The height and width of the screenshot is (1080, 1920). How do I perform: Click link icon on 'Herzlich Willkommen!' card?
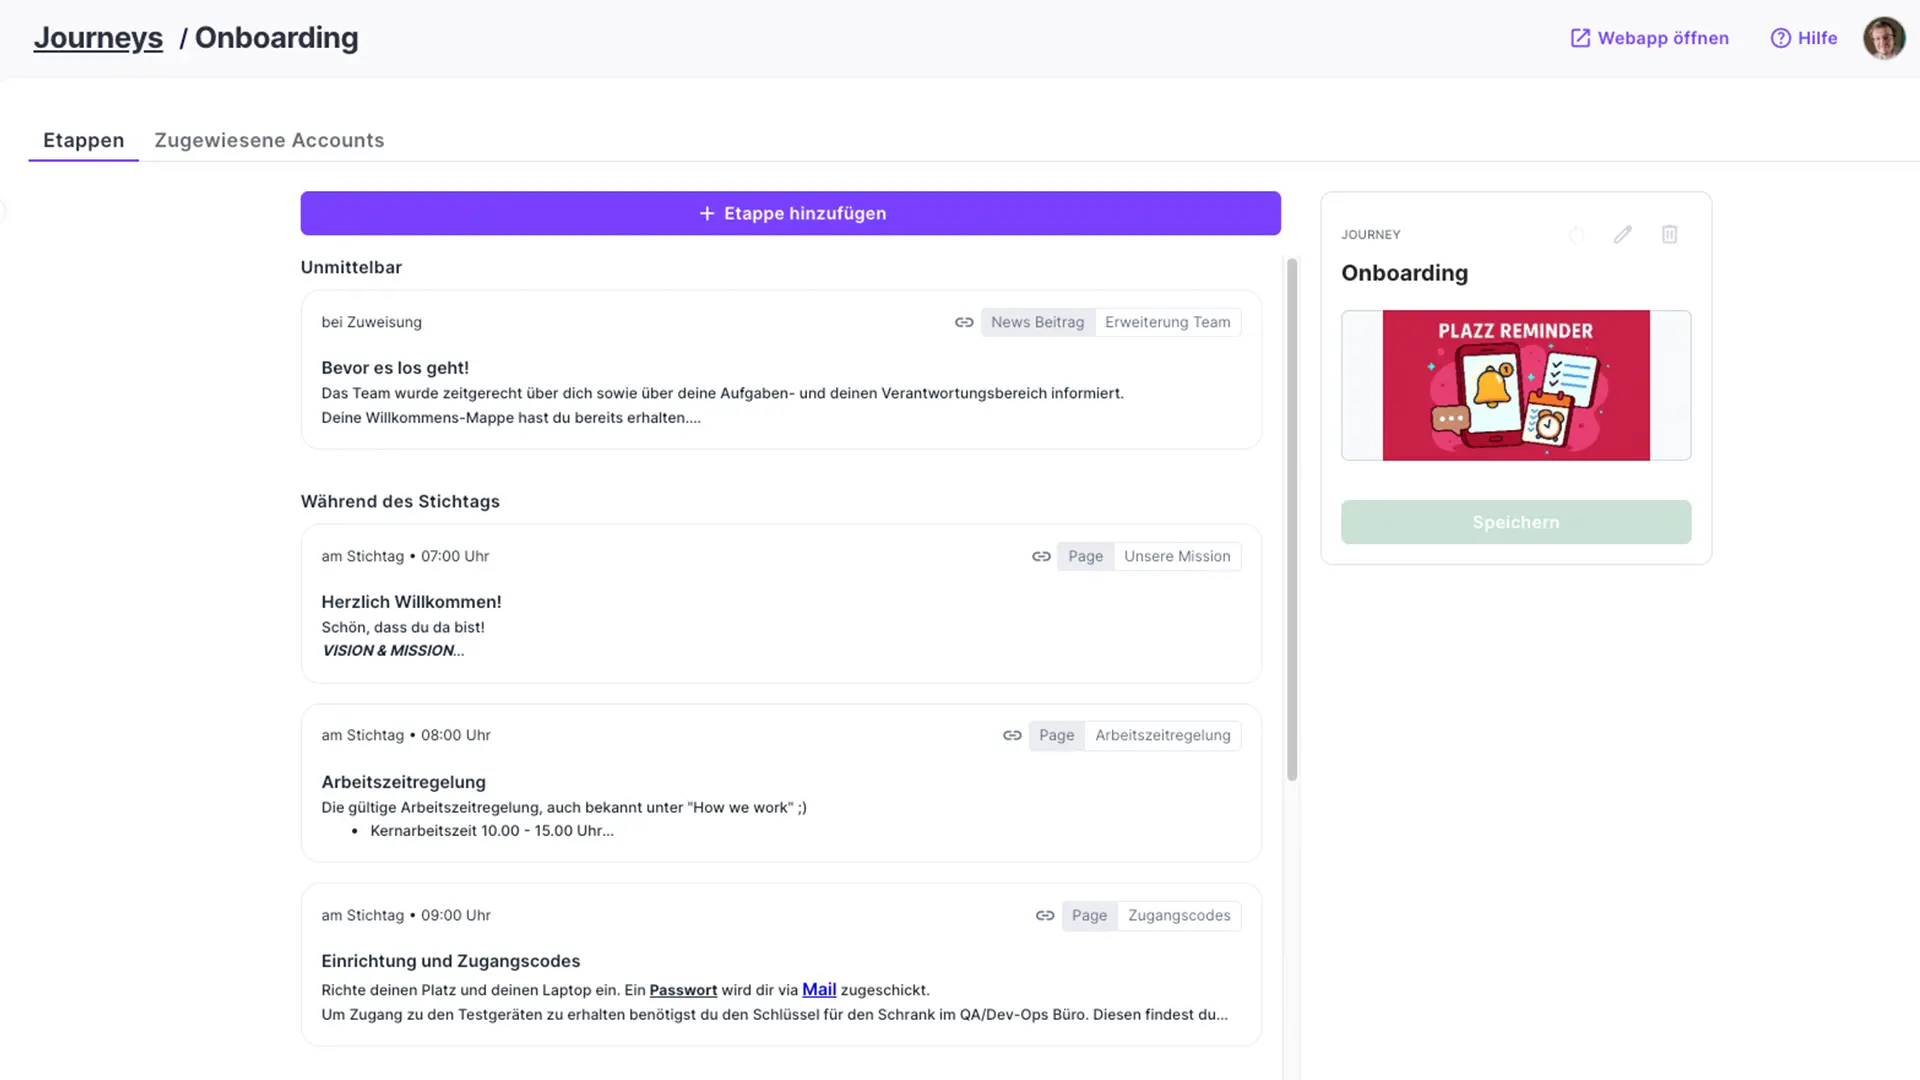pyautogui.click(x=1041, y=556)
